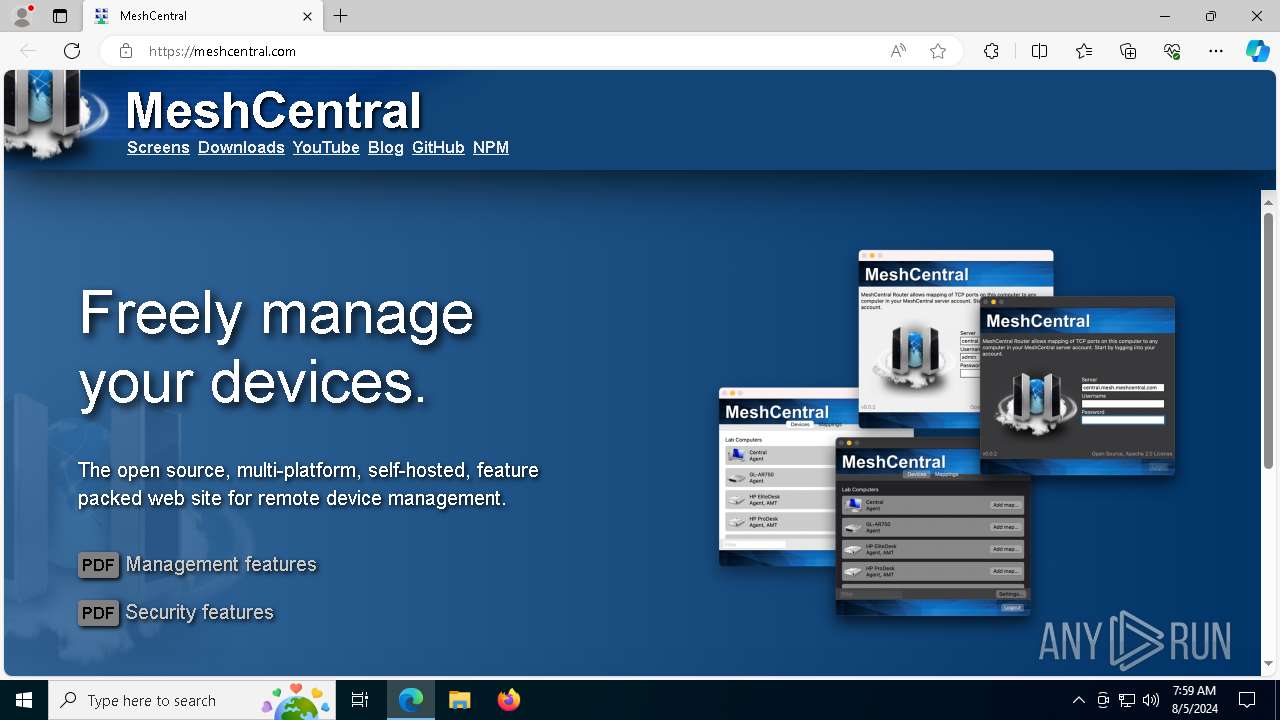The image size is (1280, 720).
Task: Activate the Read aloud icon
Action: click(x=898, y=51)
